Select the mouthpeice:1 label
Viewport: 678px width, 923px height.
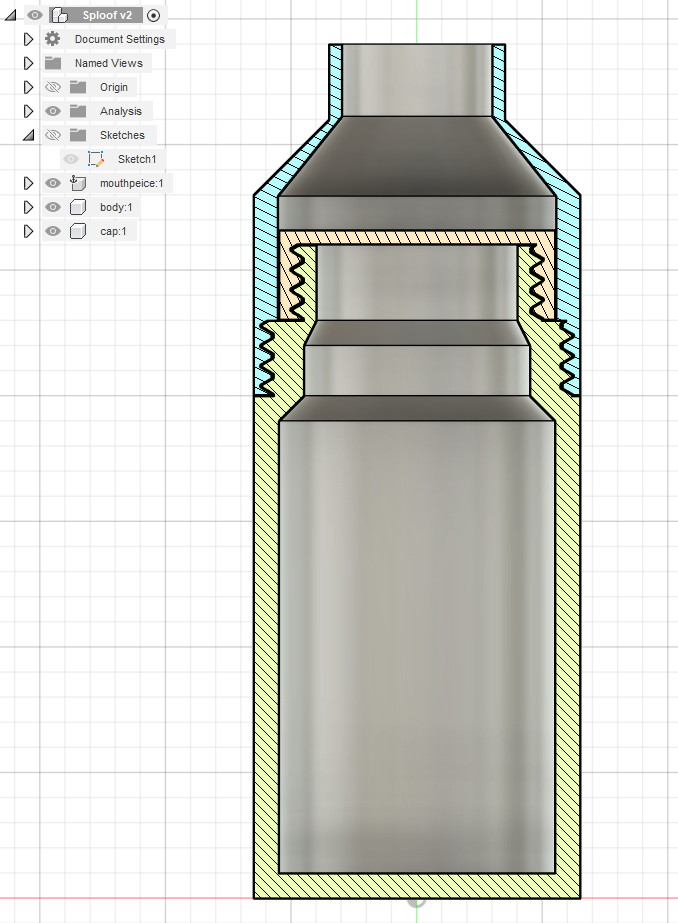pyautogui.click(x=131, y=183)
